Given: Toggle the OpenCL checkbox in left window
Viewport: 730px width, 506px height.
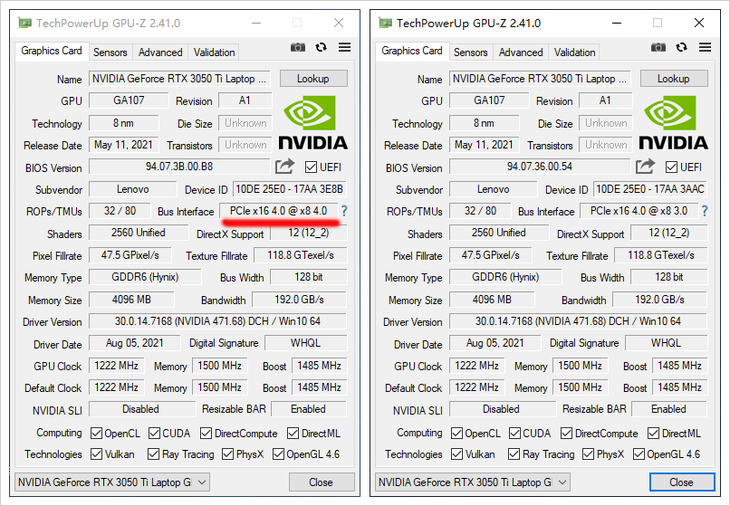Looking at the screenshot, I should [x=96, y=433].
